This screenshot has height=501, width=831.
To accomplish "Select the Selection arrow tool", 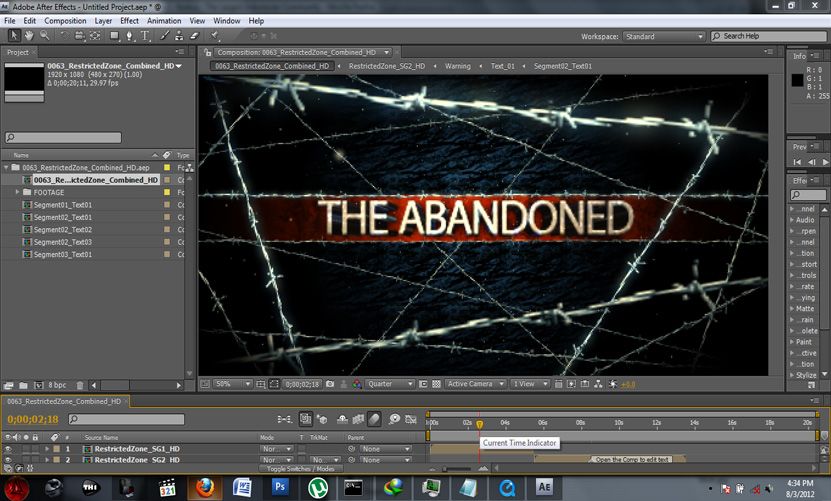I will pos(14,36).
